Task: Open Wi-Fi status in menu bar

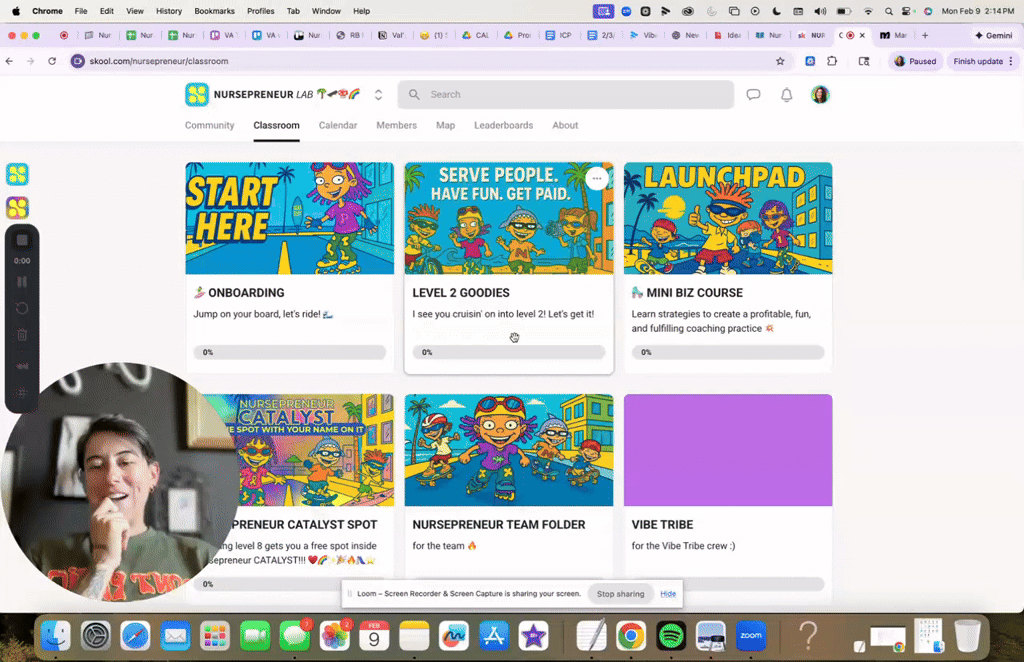Action: tap(868, 11)
